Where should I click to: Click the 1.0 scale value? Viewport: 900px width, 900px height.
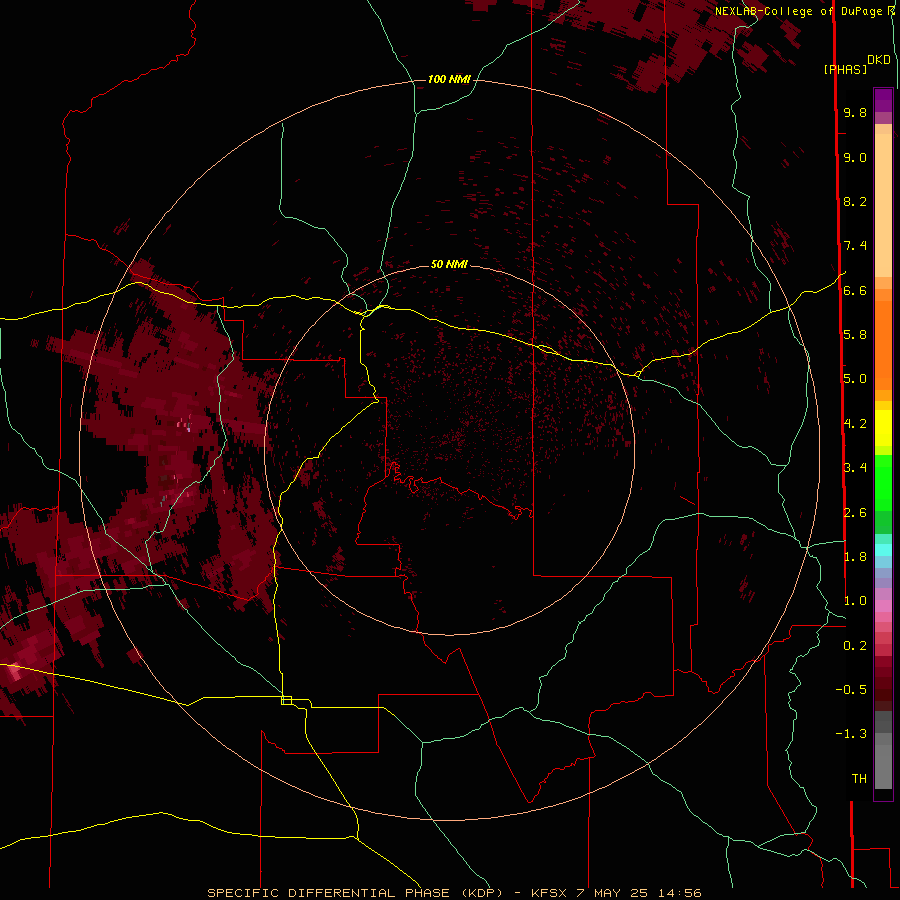point(855,601)
